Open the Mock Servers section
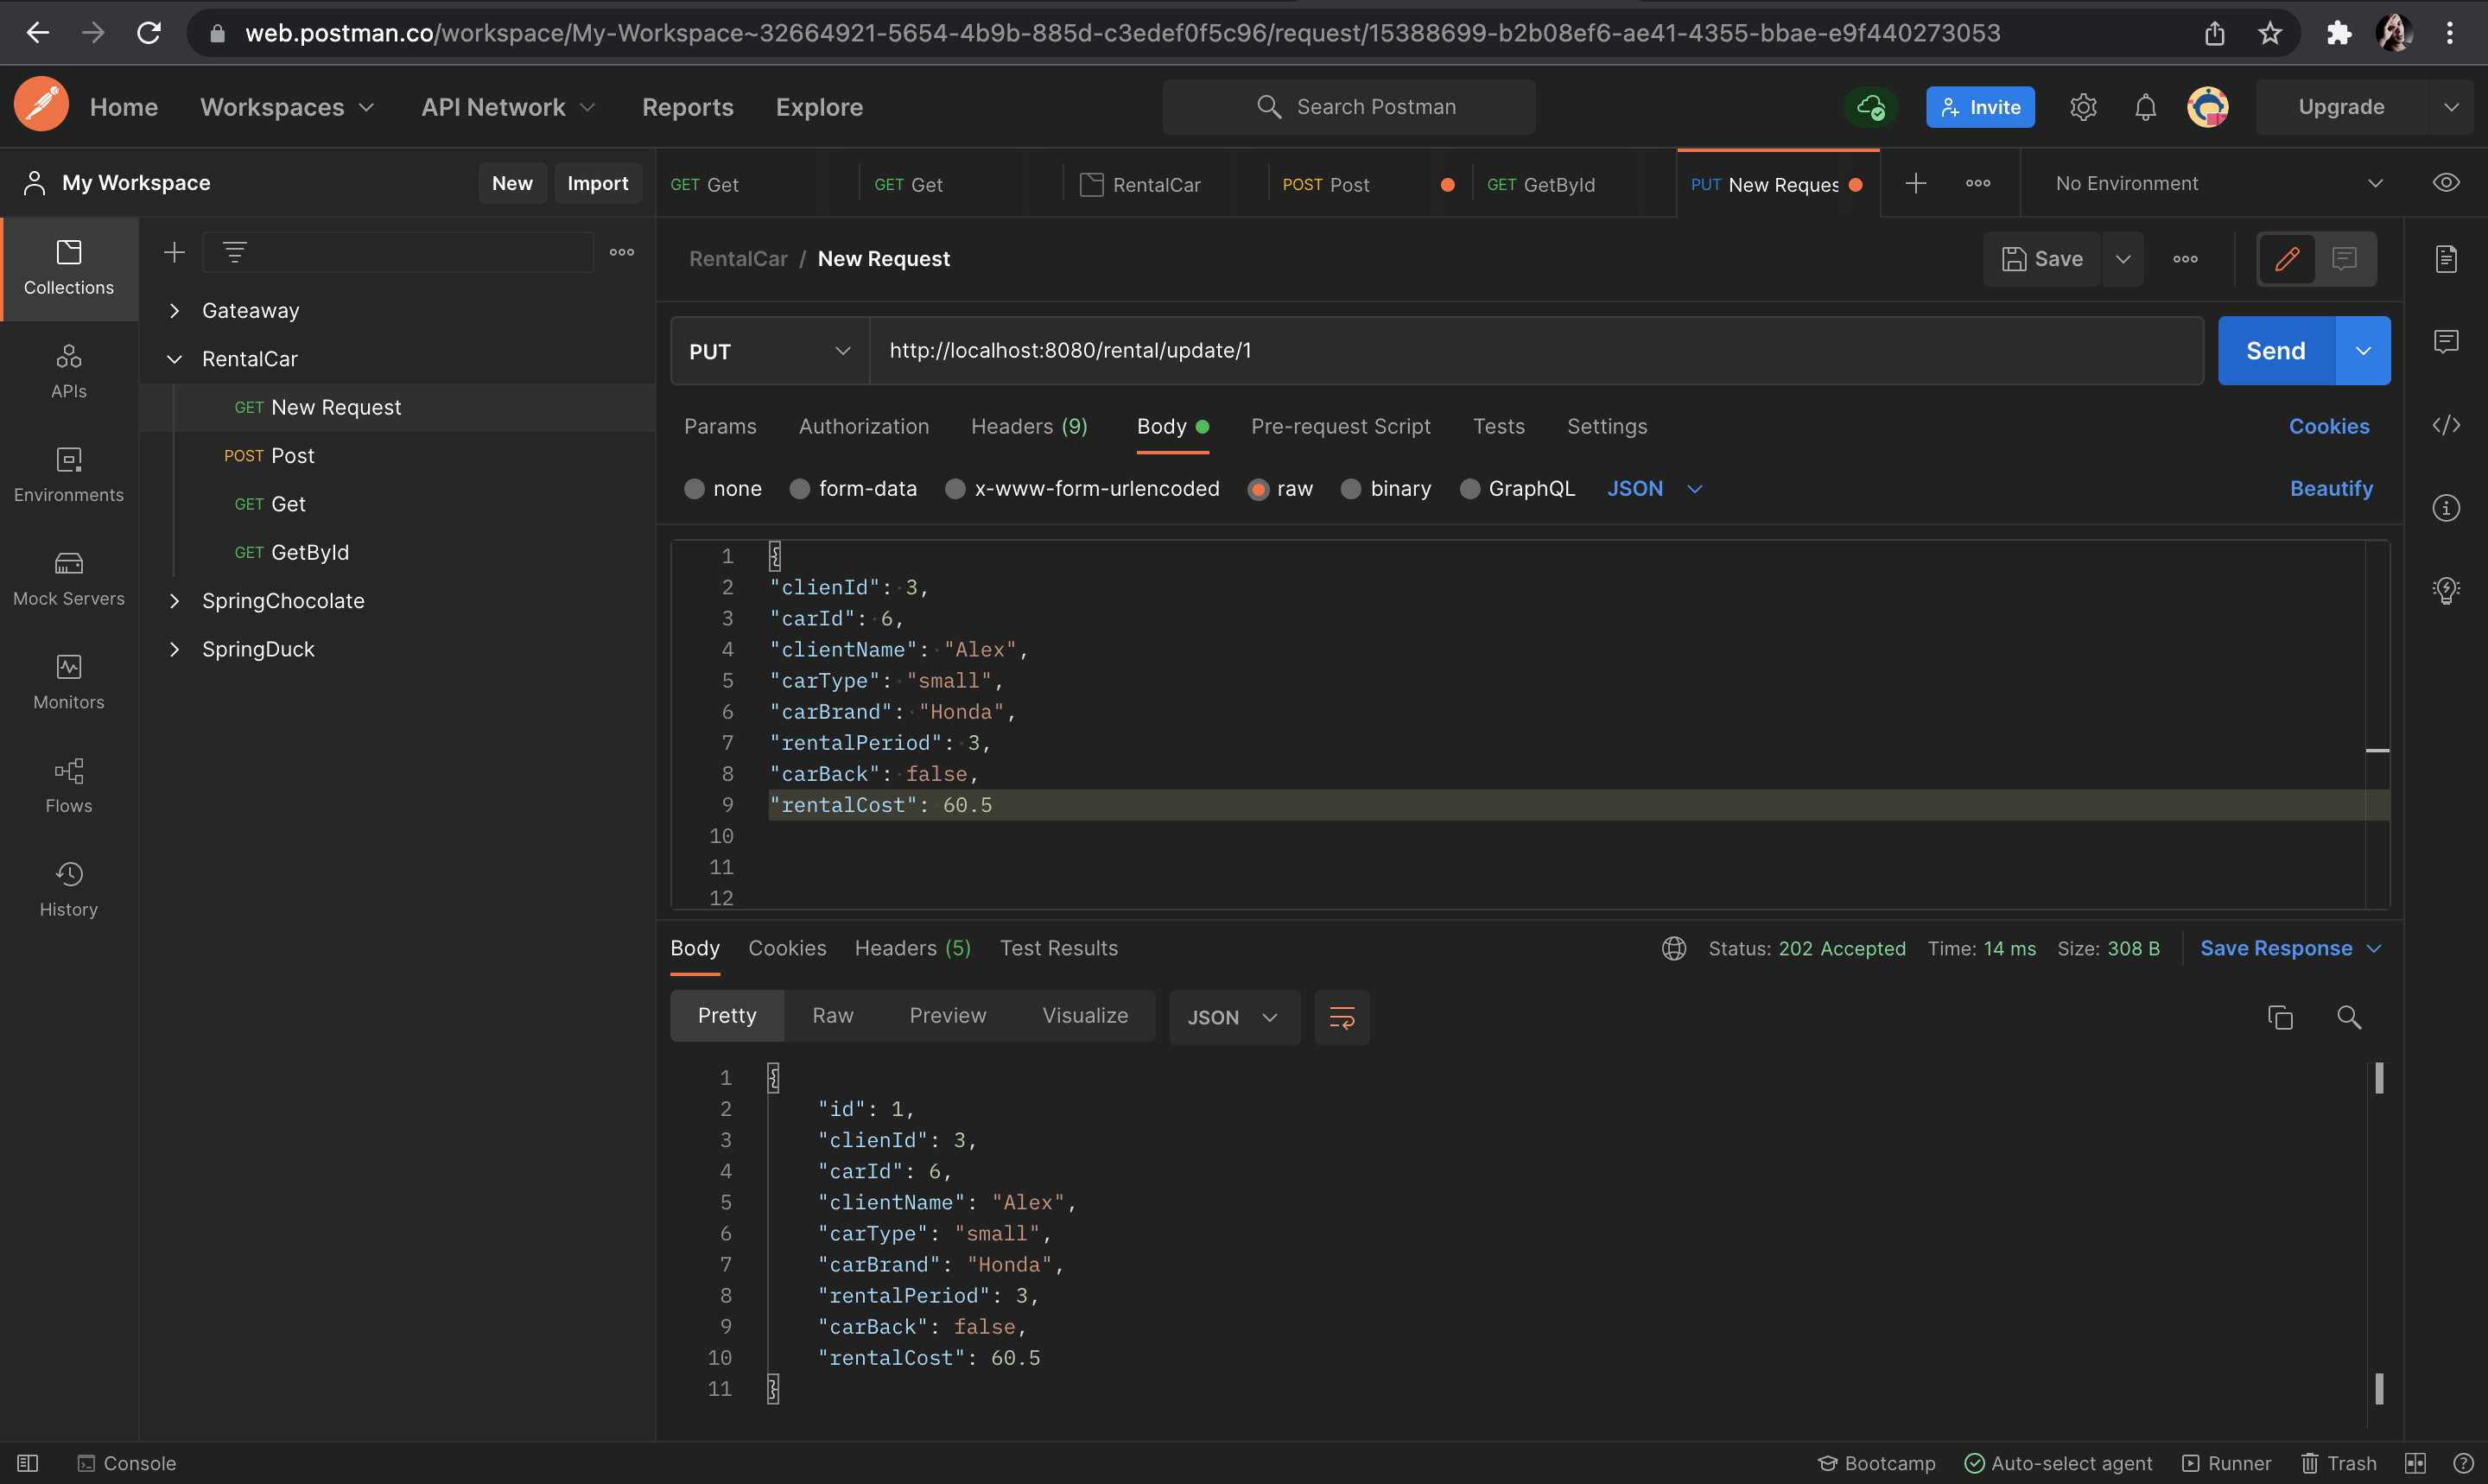 click(x=69, y=579)
